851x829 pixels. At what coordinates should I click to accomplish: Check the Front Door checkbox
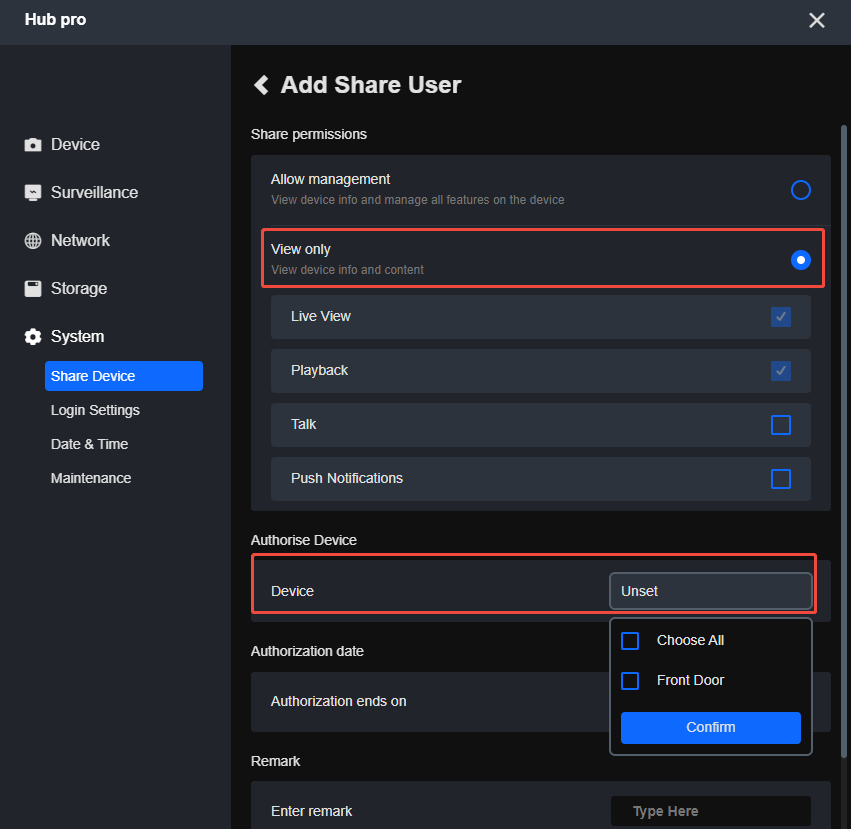(x=630, y=681)
